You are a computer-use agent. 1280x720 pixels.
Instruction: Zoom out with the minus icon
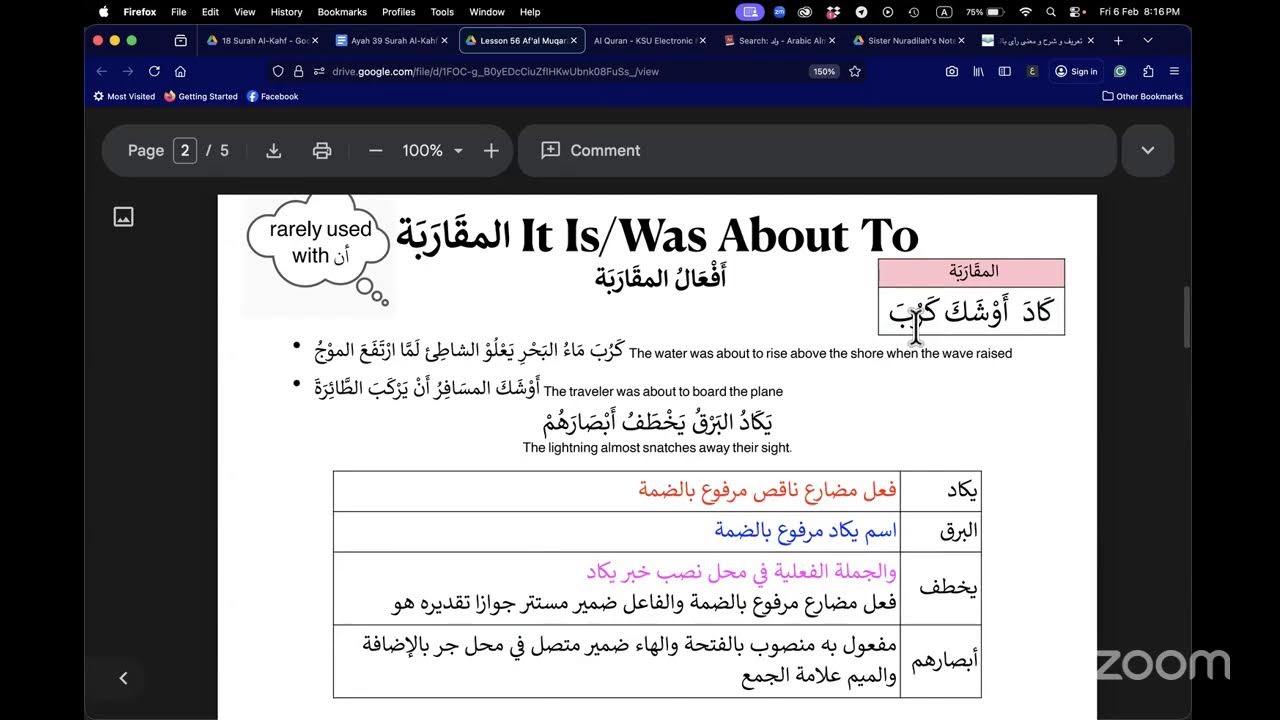[376, 150]
